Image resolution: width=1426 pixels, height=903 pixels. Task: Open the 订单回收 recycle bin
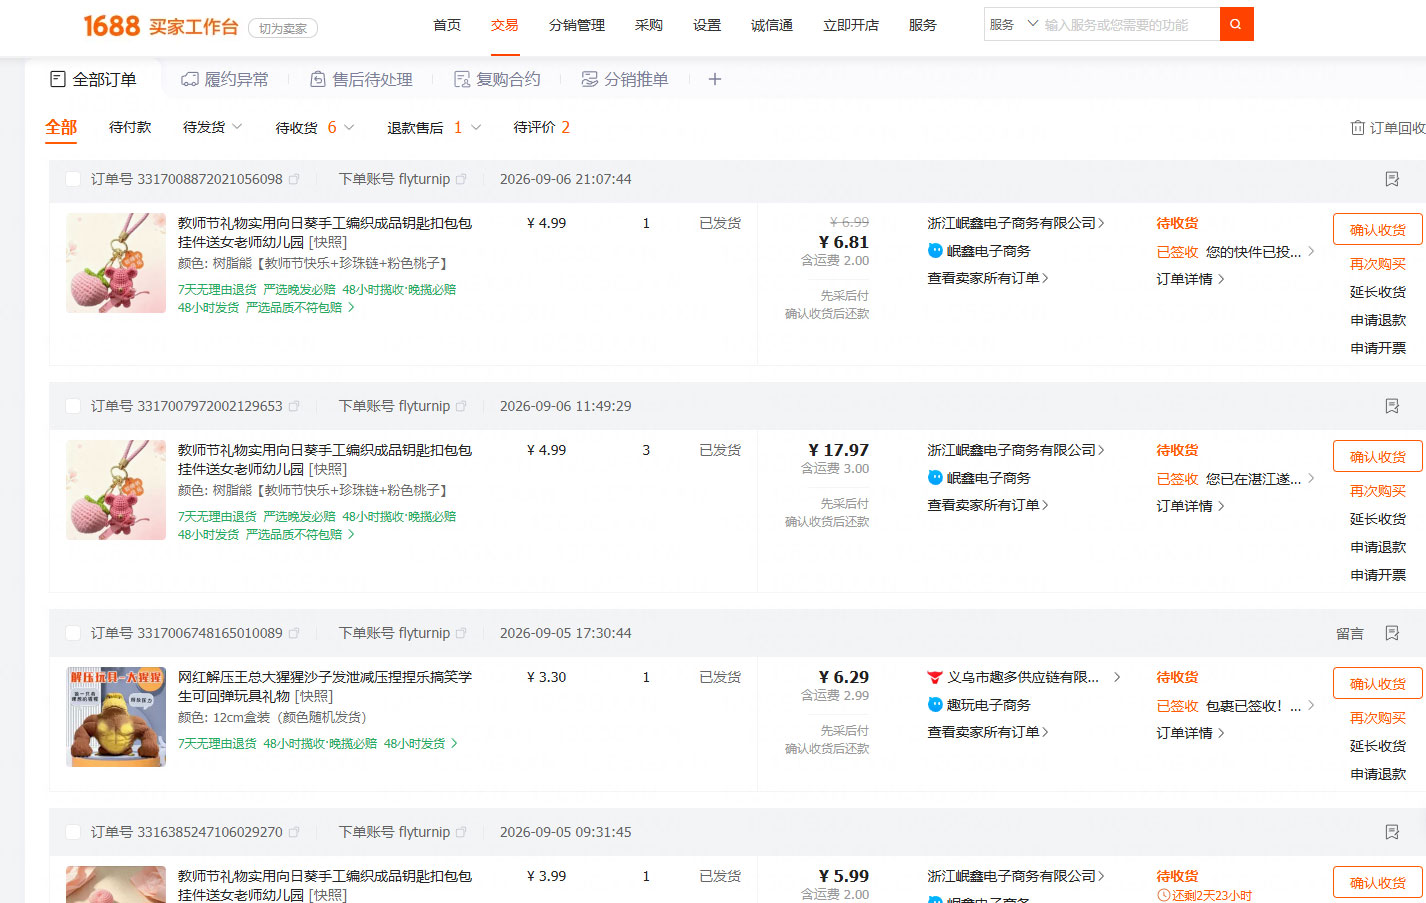click(x=1387, y=128)
